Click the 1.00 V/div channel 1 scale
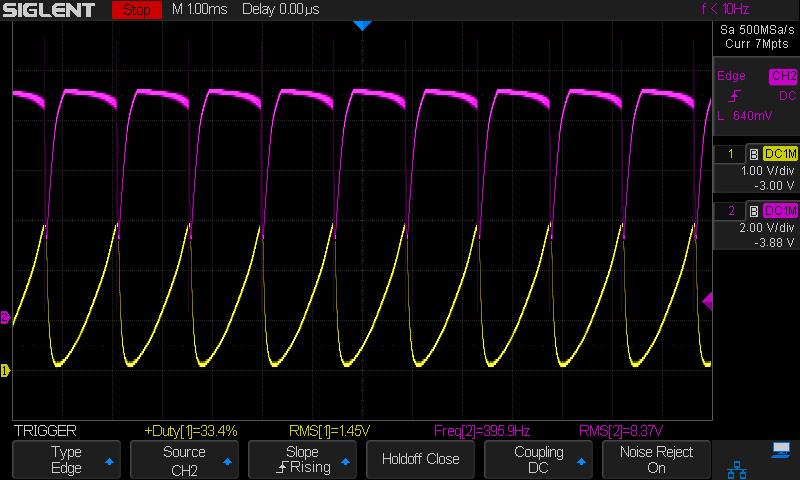800x480 pixels. tap(767, 171)
